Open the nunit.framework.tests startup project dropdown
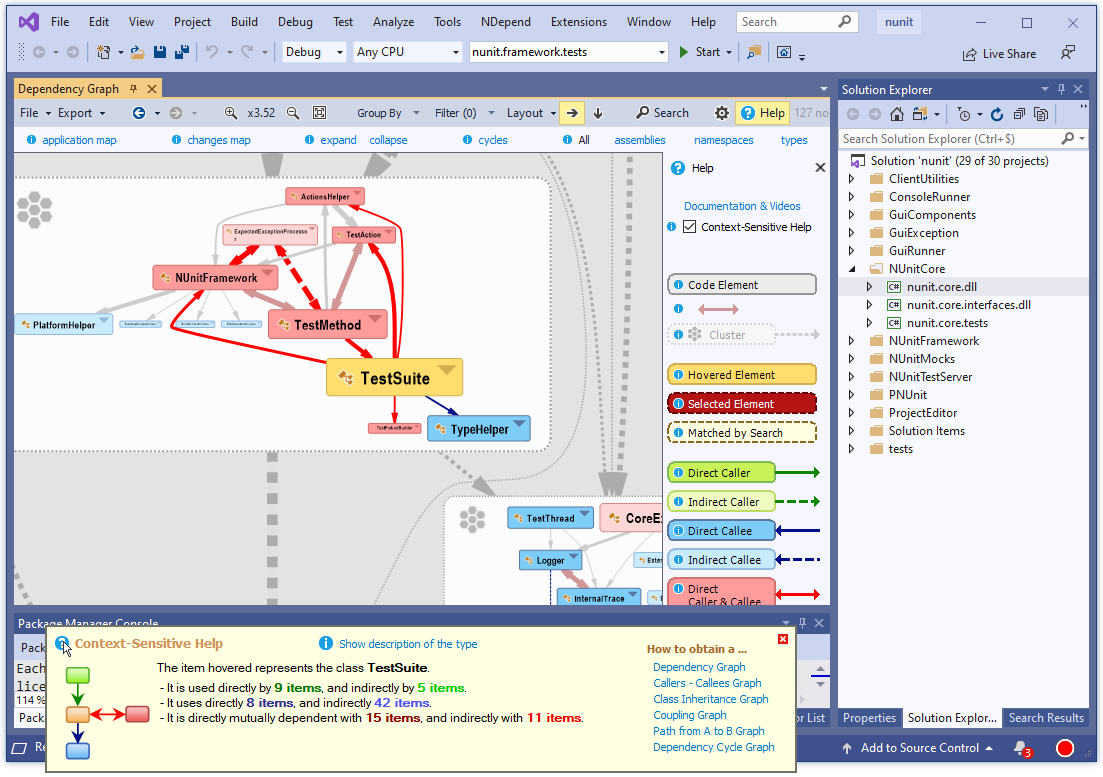The width and height of the screenshot is (1103, 777). tap(568, 52)
